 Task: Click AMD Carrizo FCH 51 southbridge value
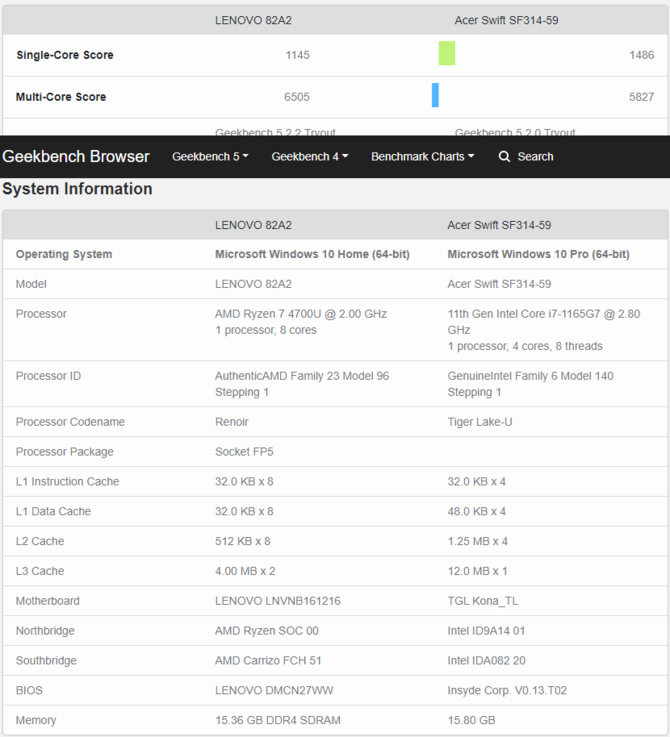[268, 660]
